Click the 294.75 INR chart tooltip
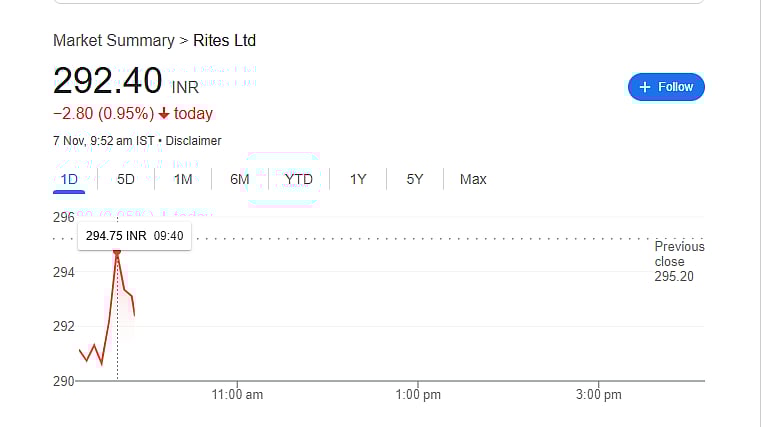Screen dimensions: 762x427 tap(134, 236)
